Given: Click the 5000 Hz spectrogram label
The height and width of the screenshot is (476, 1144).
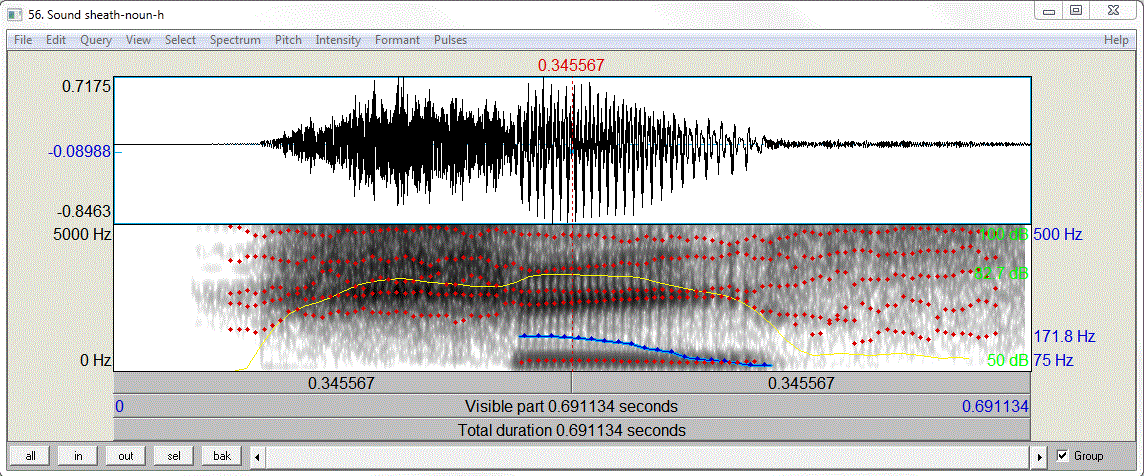Looking at the screenshot, I should pyautogui.click(x=80, y=235).
